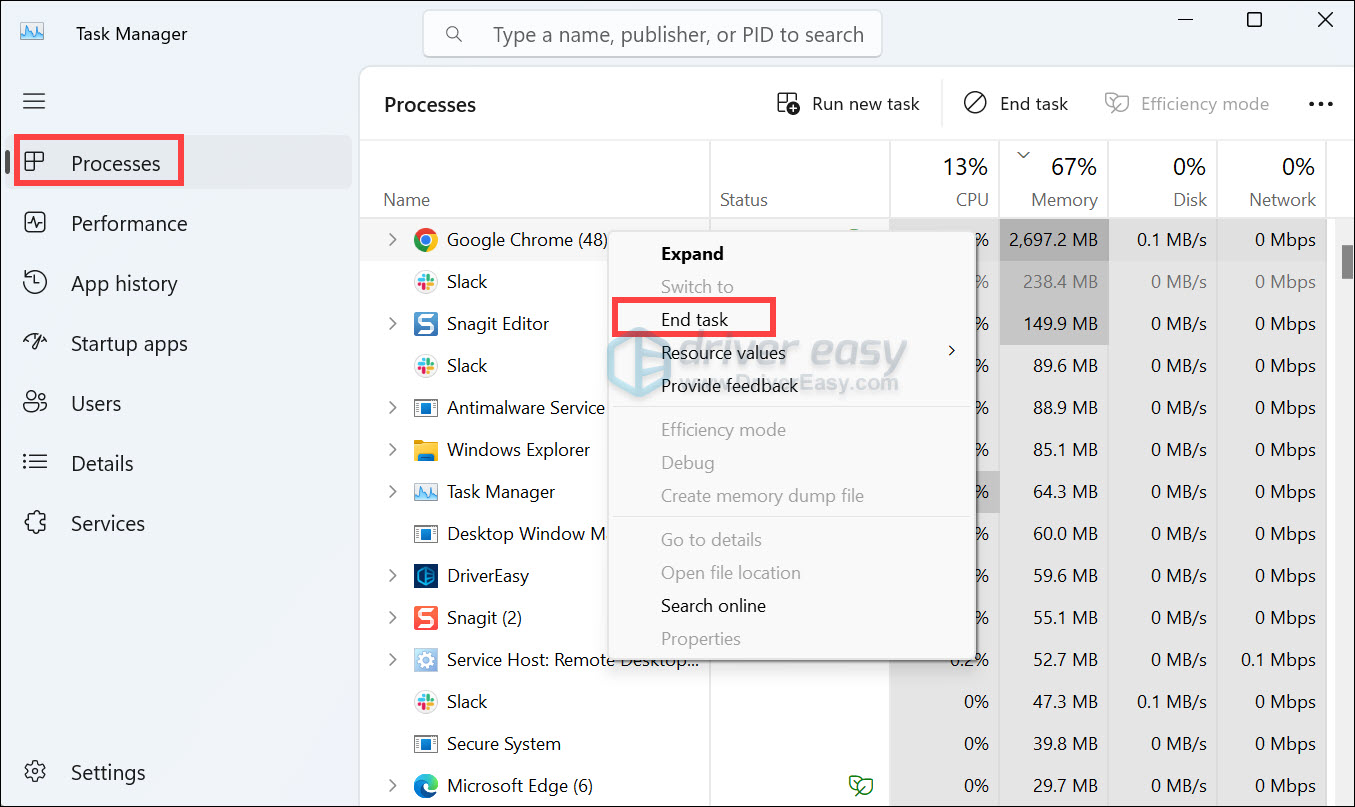This screenshot has height=807, width=1355.
Task: Choose Go to details in context menu
Action: (x=791, y=540)
